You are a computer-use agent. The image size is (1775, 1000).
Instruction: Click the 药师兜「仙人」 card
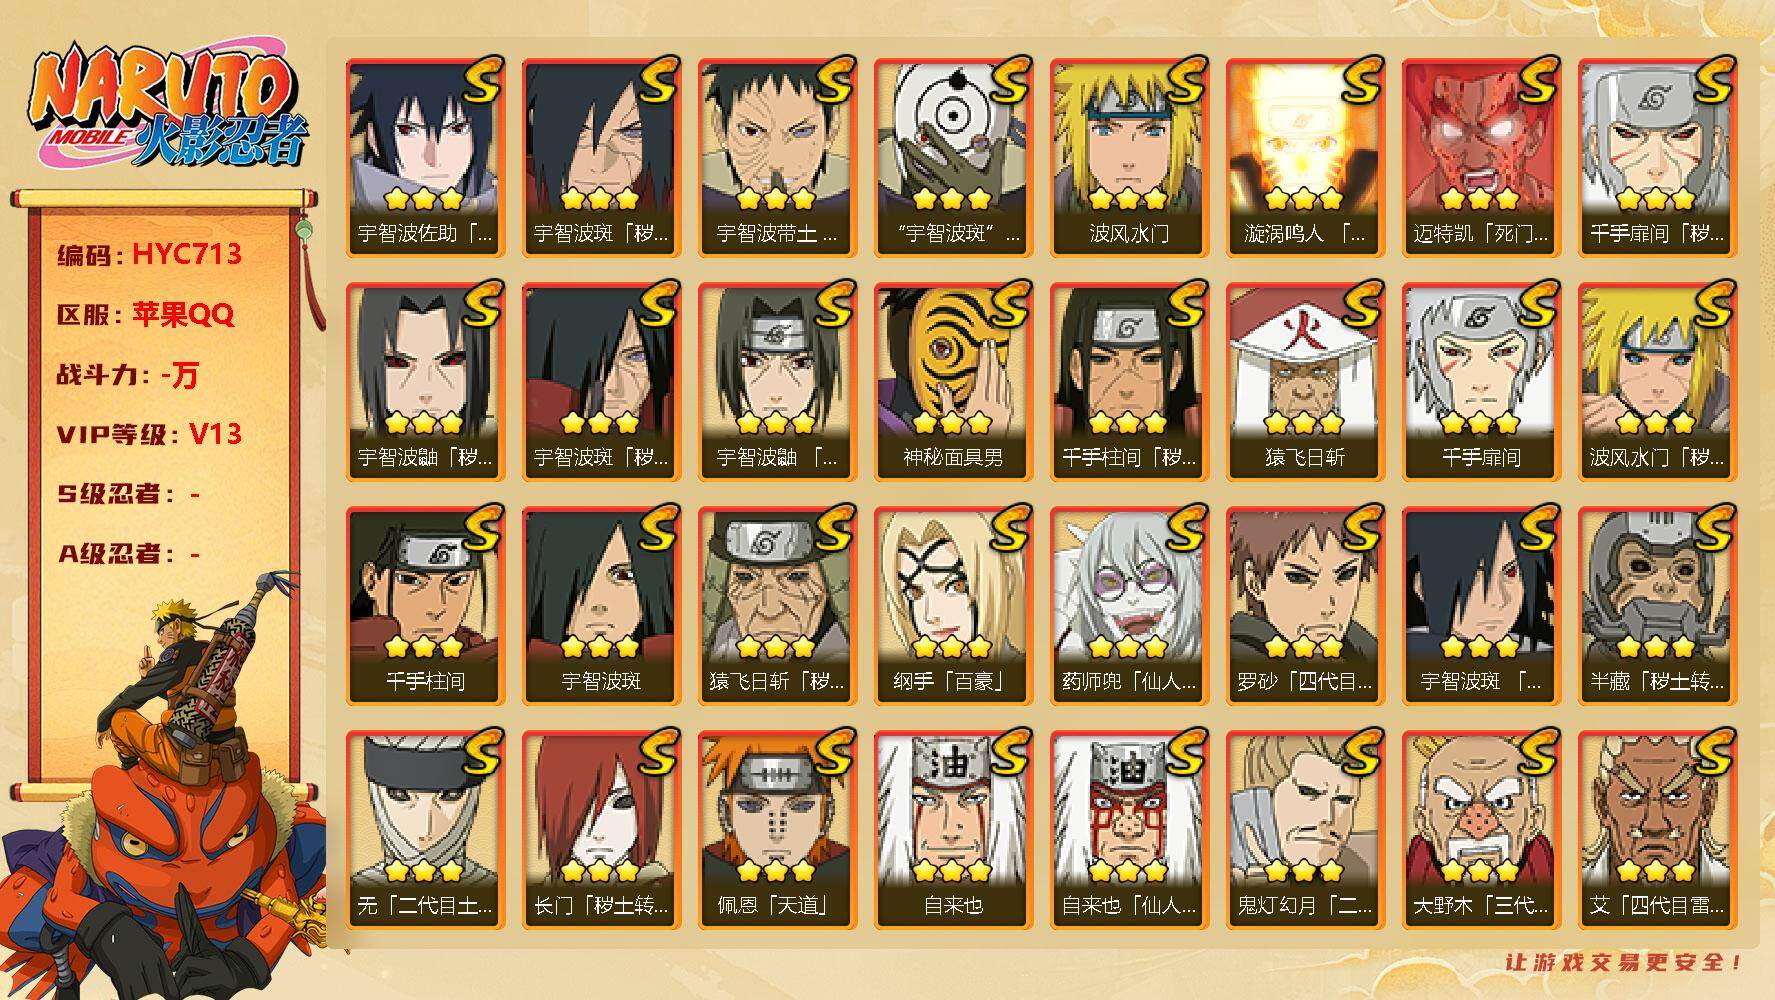1129,606
